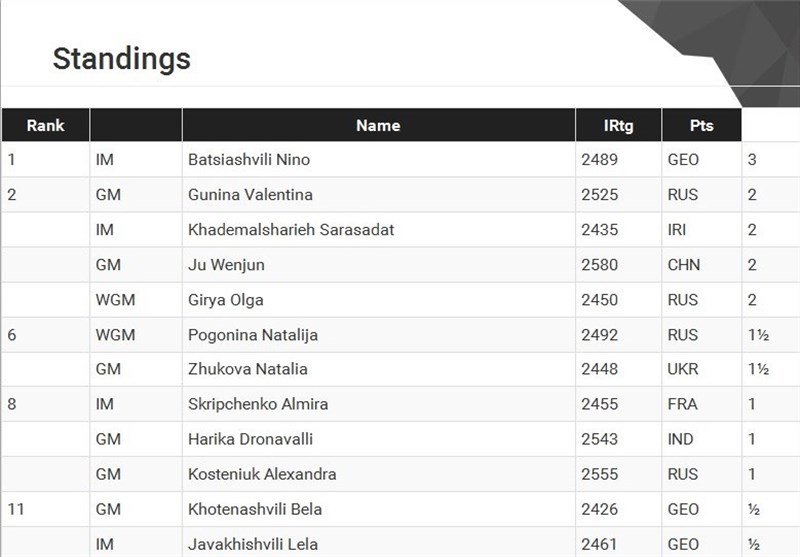
Task: Click on Kosteniuk Alexandra
Action: 262,474
